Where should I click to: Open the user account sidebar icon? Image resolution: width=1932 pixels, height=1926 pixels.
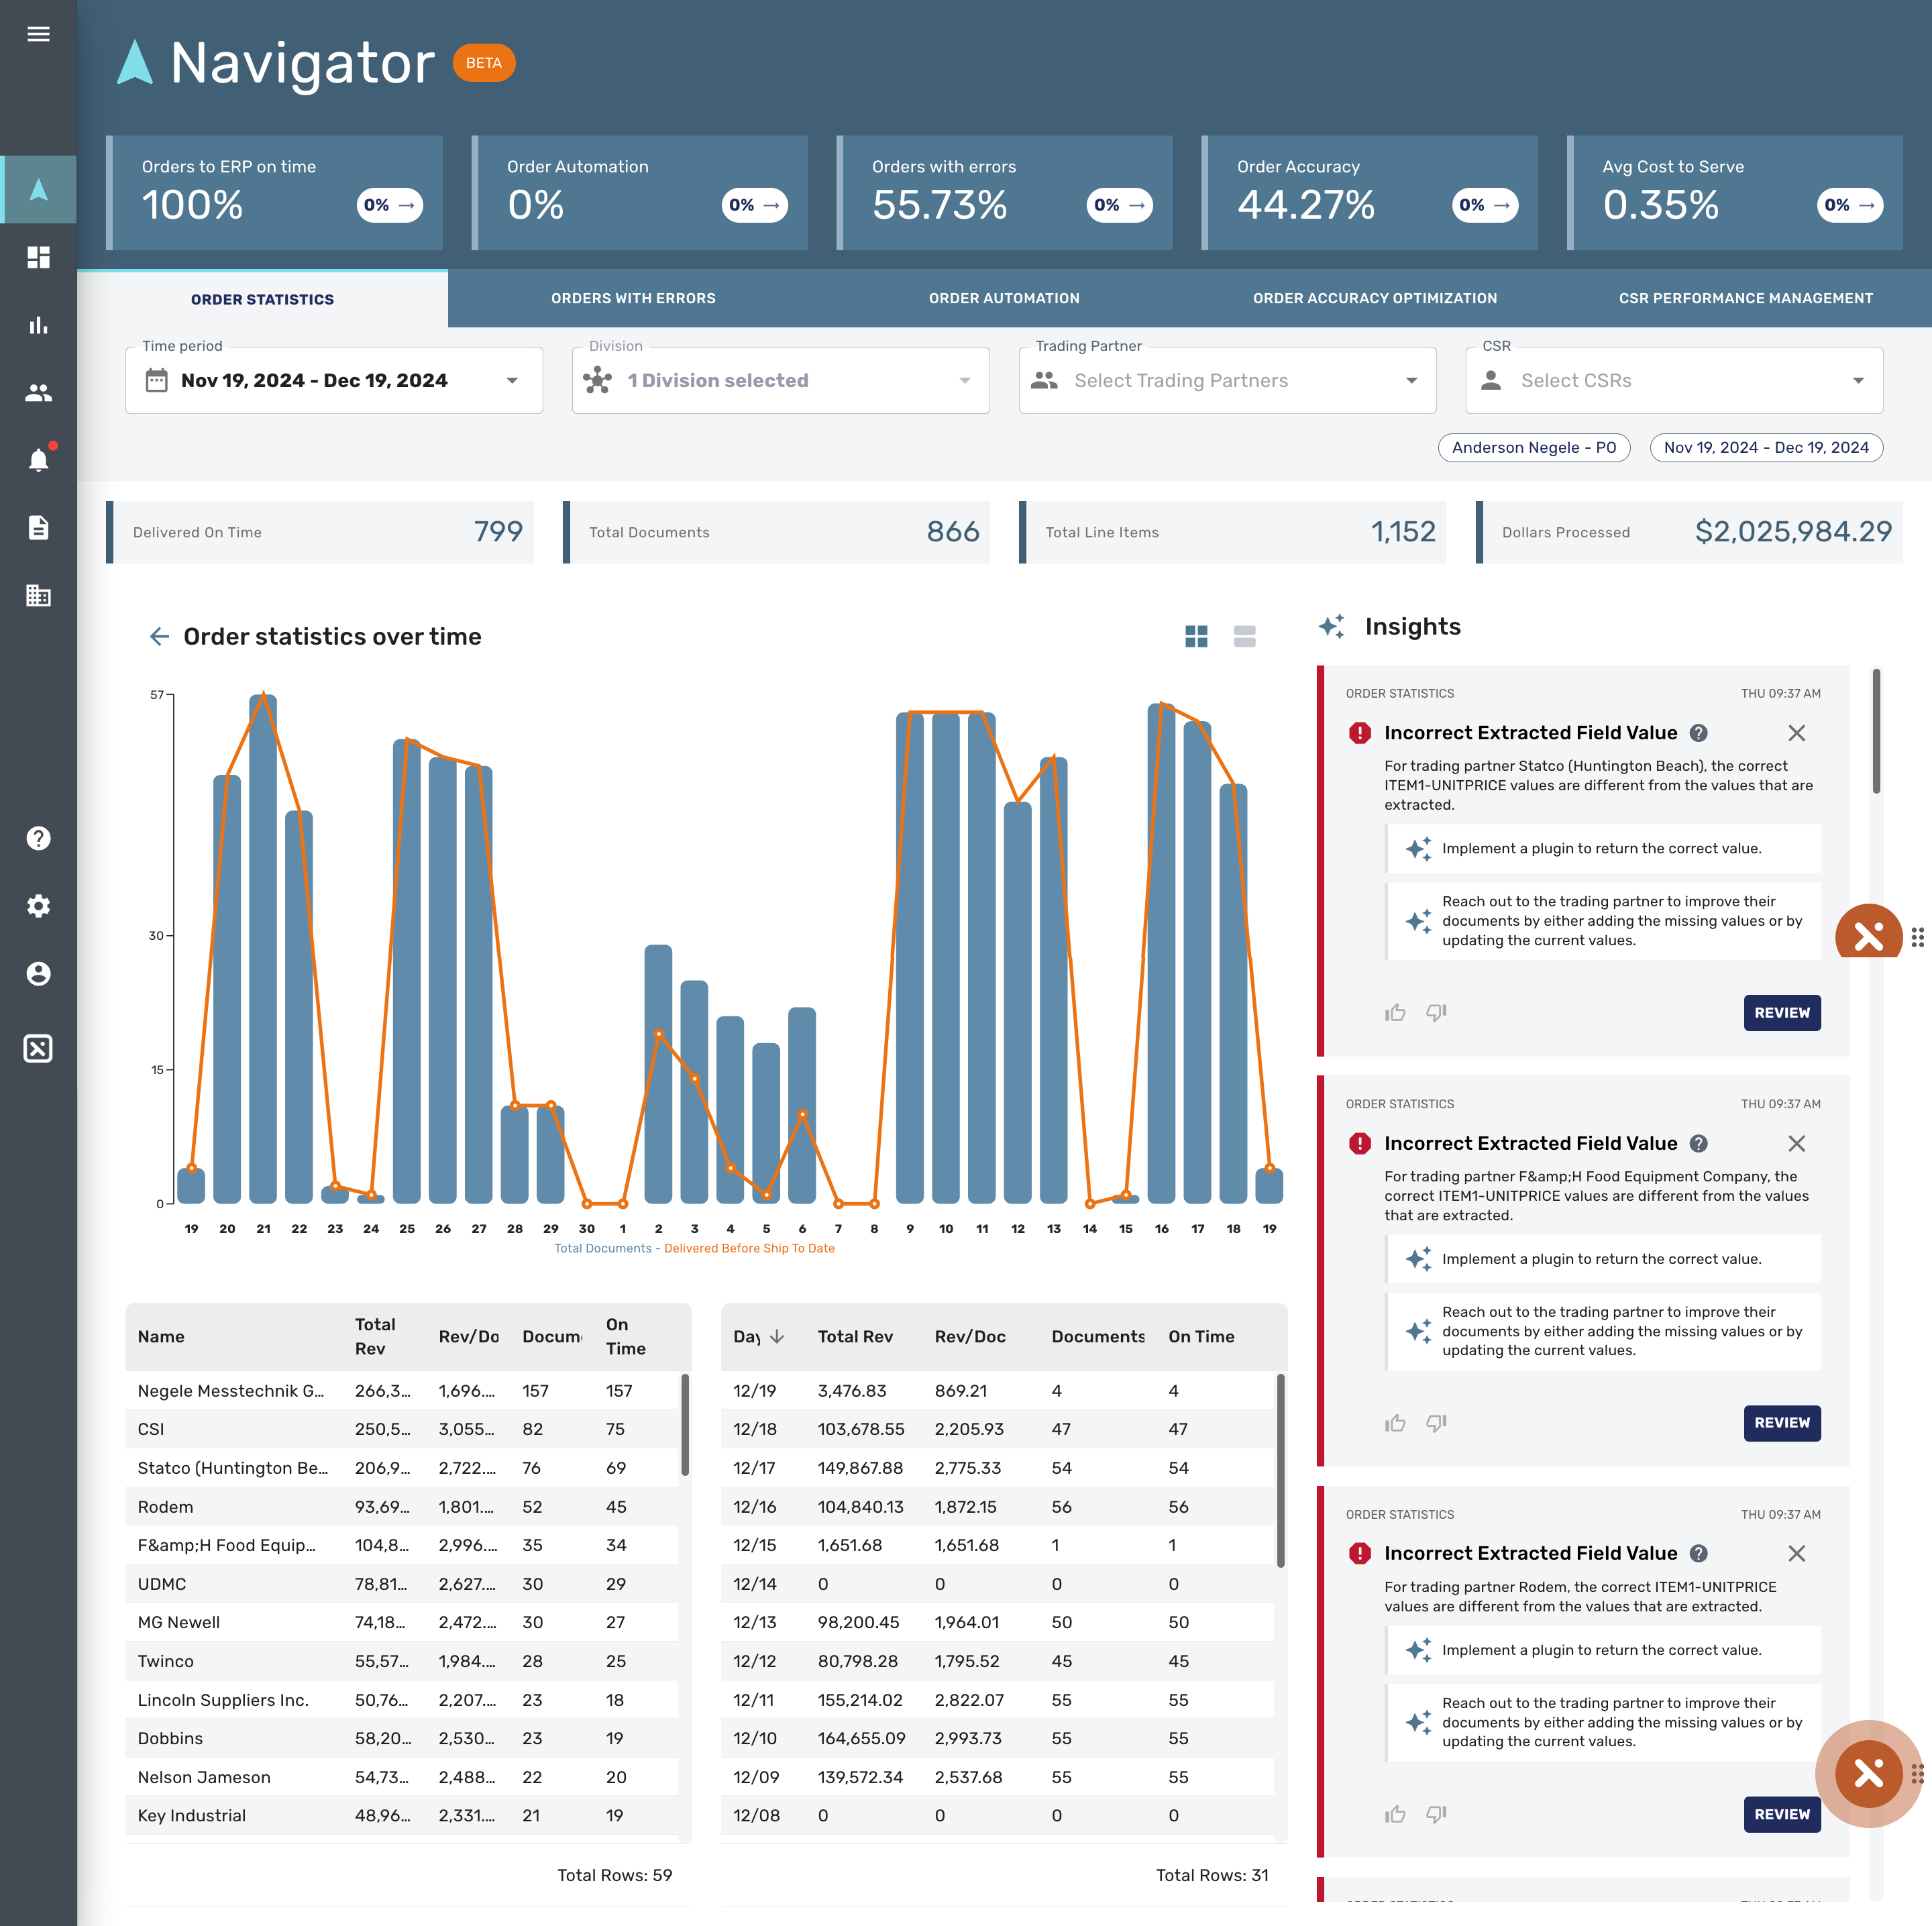[38, 973]
